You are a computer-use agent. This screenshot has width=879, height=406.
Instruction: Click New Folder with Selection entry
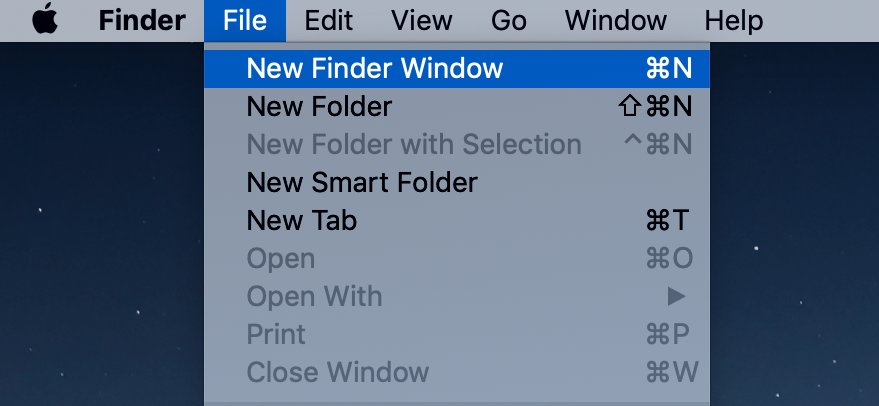click(457, 145)
